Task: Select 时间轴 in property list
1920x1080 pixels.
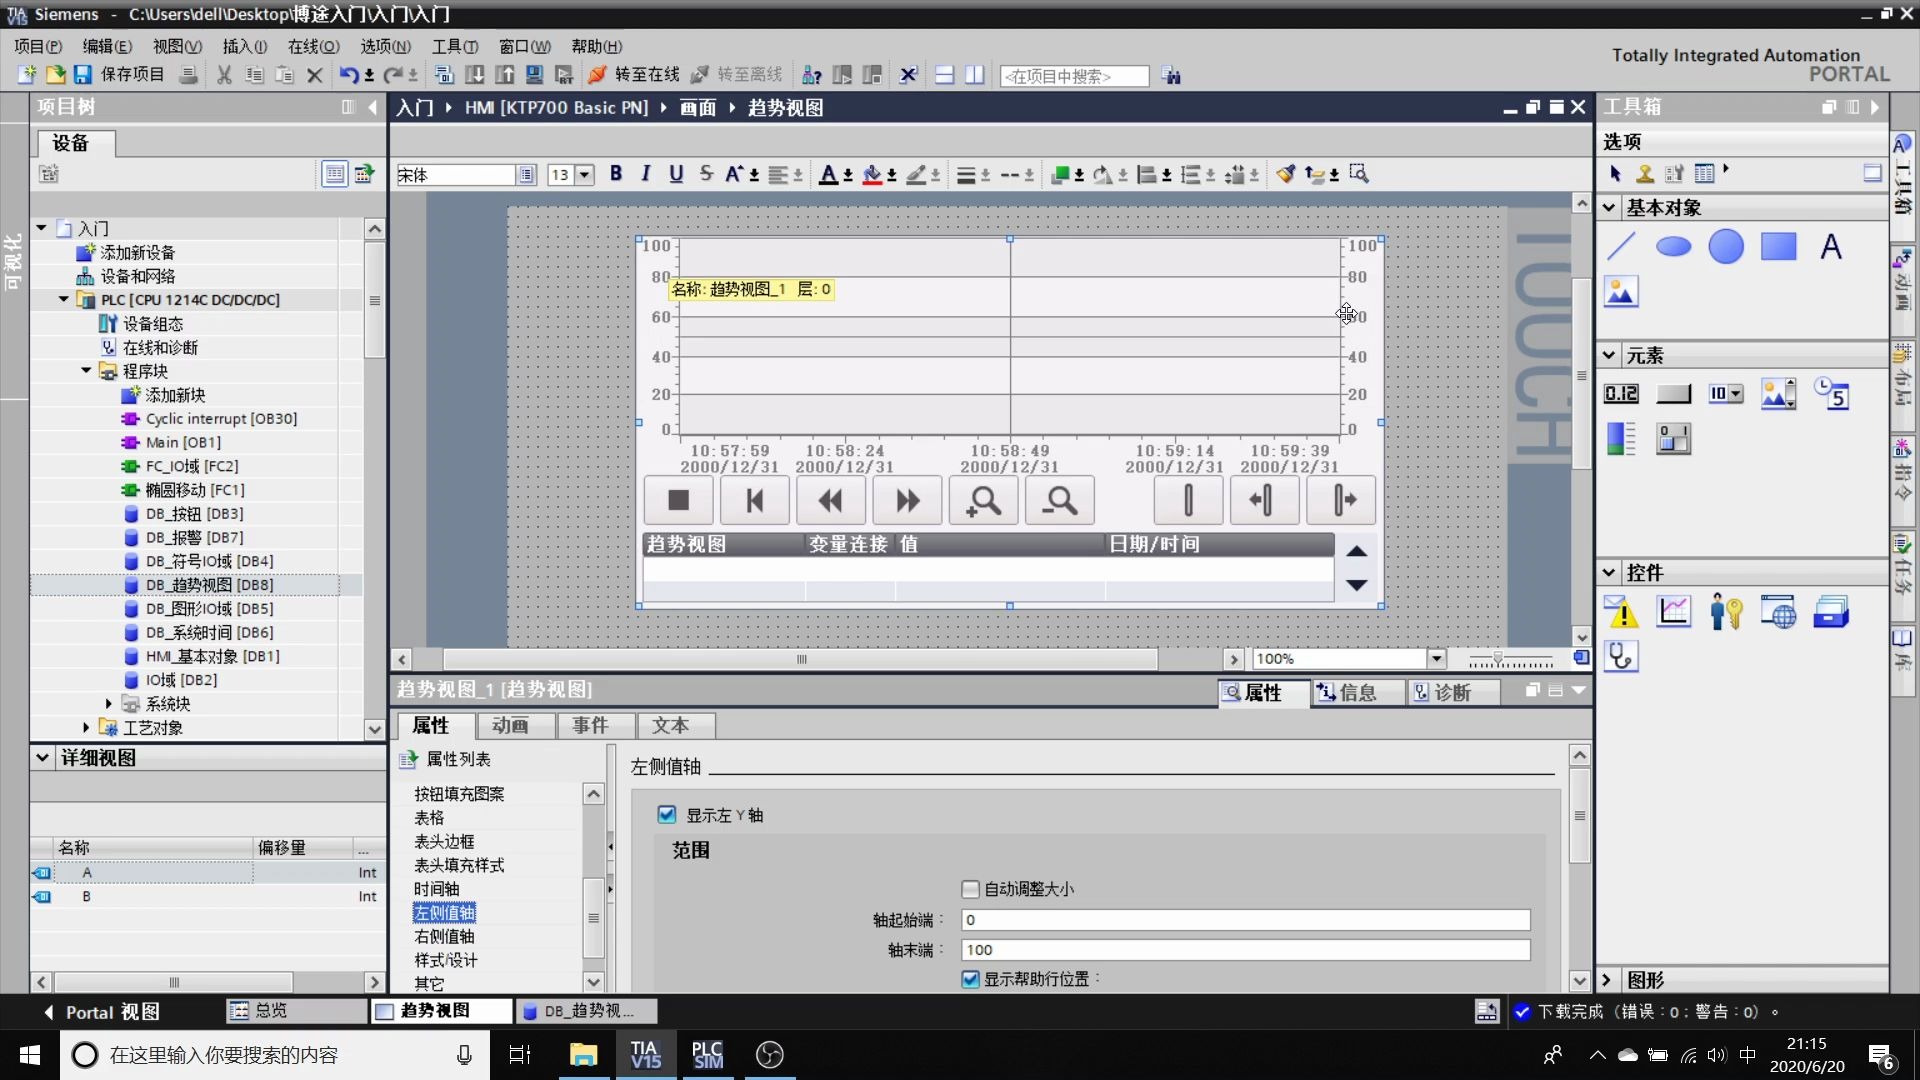Action: coord(437,889)
